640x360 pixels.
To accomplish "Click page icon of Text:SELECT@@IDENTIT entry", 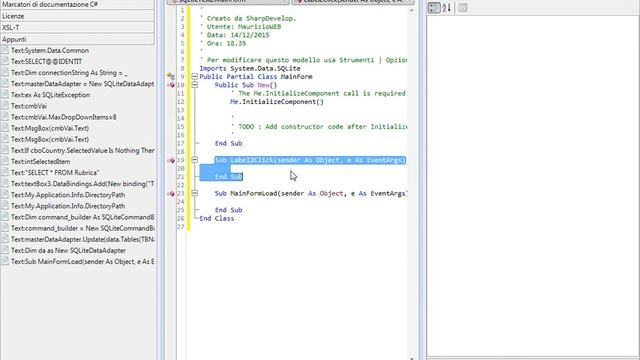I will pyautogui.click(x=5, y=61).
